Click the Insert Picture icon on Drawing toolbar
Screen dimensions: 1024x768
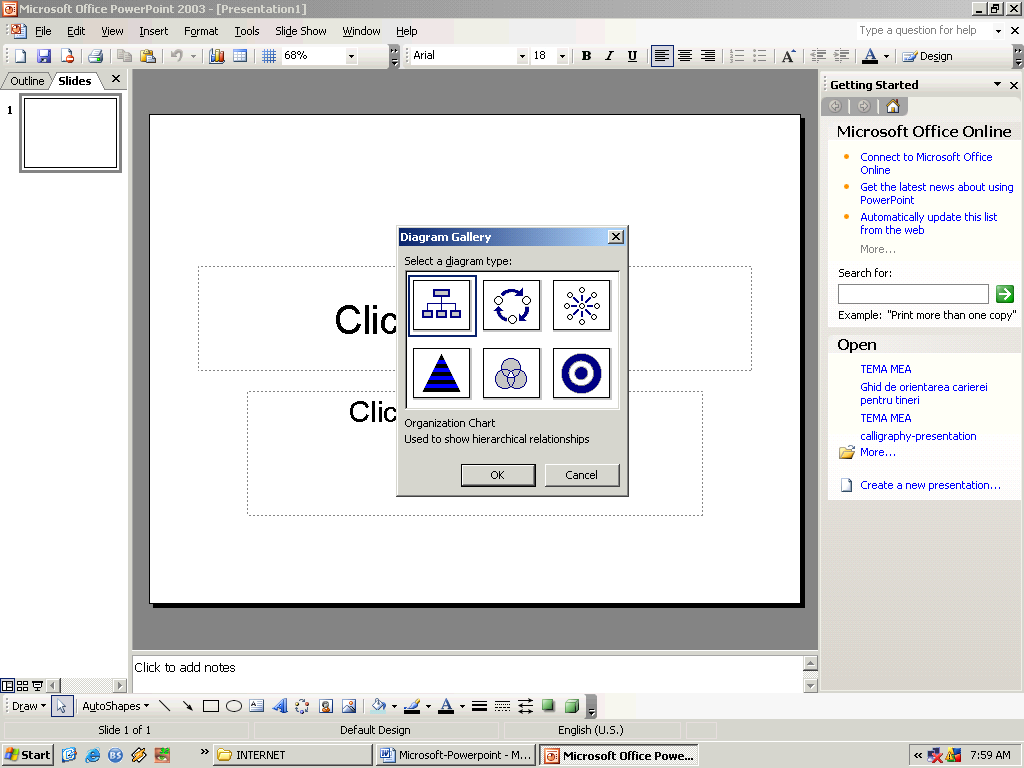349,706
